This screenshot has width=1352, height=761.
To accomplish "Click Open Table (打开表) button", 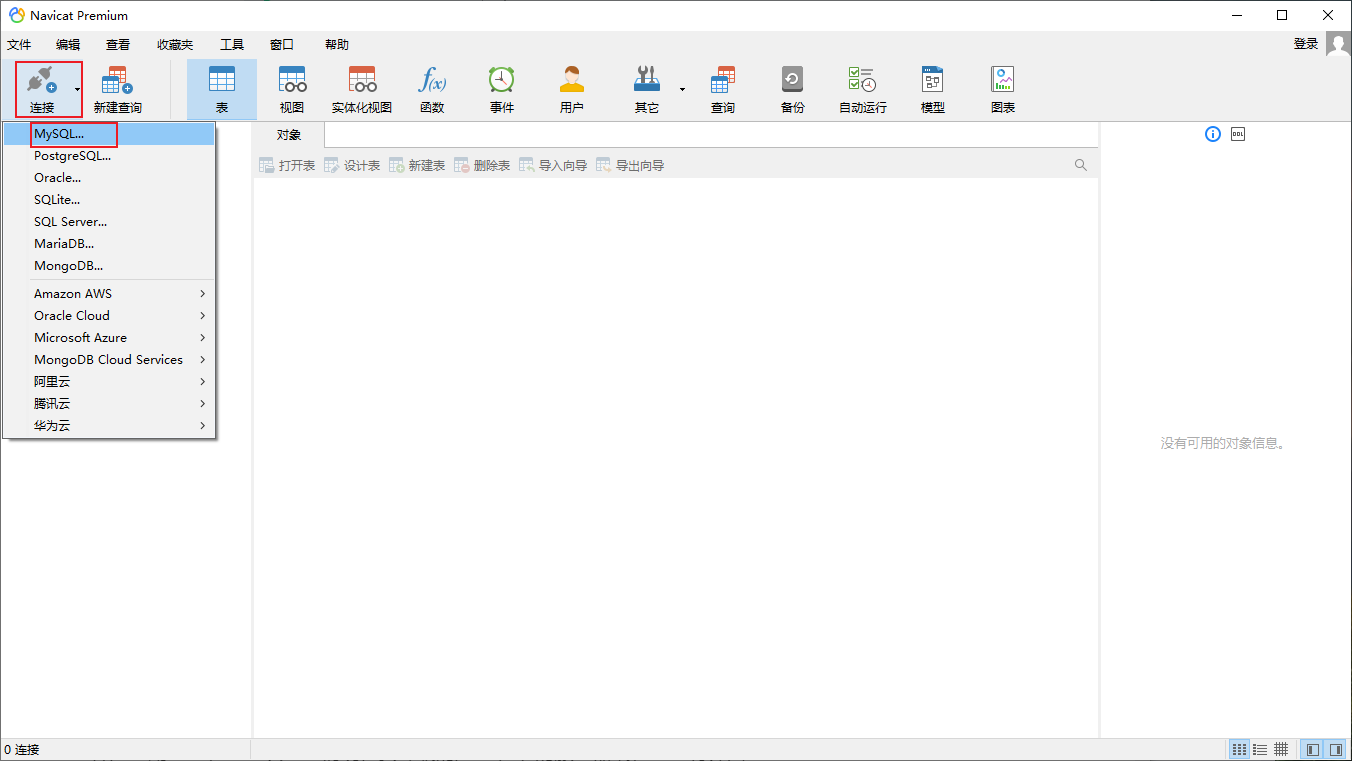I will [287, 165].
